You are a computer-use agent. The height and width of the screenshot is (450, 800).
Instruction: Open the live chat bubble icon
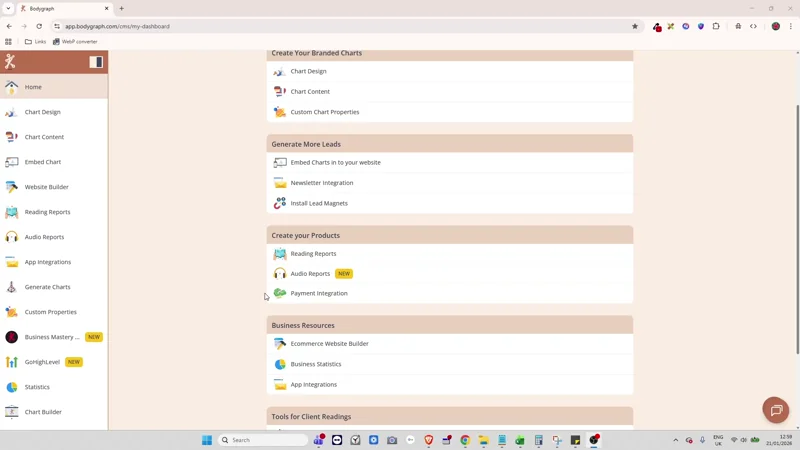[775, 410]
